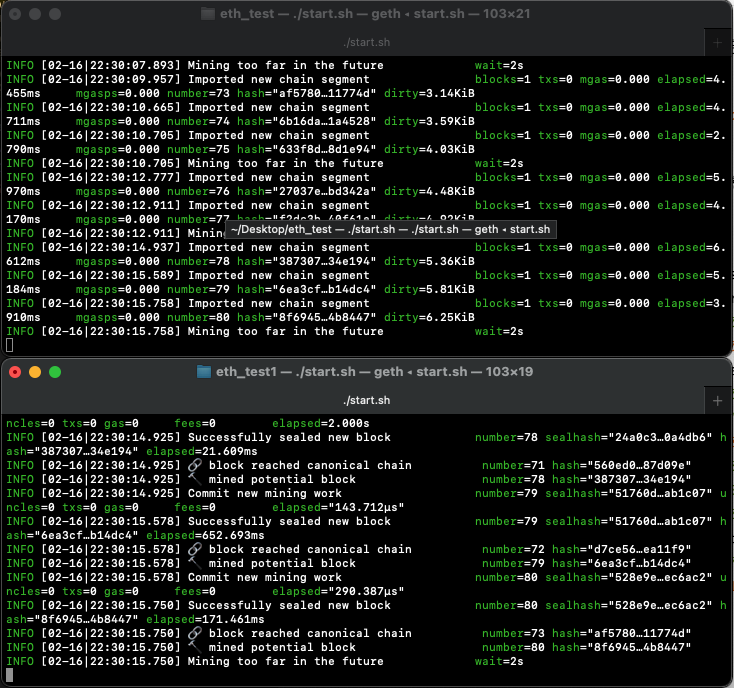Click dirty=5.36KiB value
This screenshot has height=688, width=734.
pos(429,261)
